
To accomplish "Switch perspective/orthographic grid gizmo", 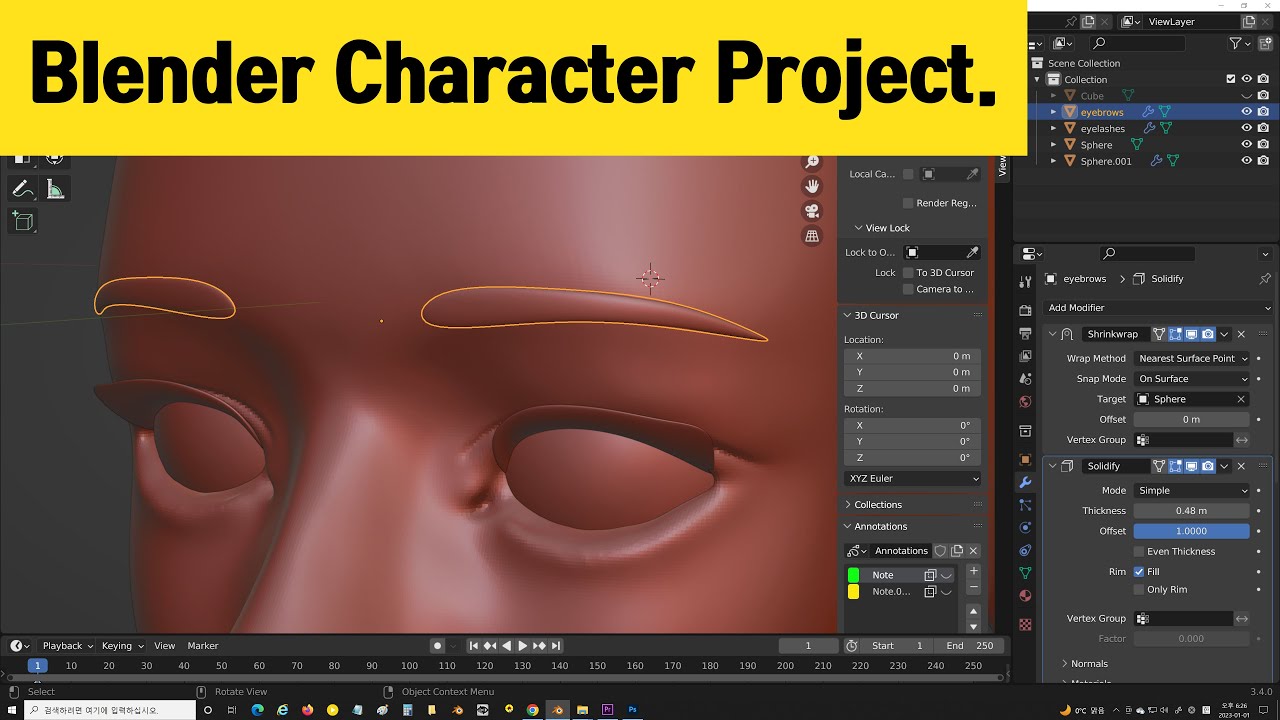I will (x=812, y=236).
